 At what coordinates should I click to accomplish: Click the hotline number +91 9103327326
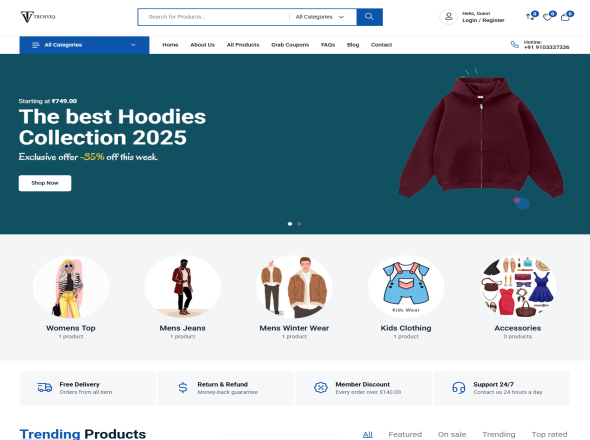546,47
